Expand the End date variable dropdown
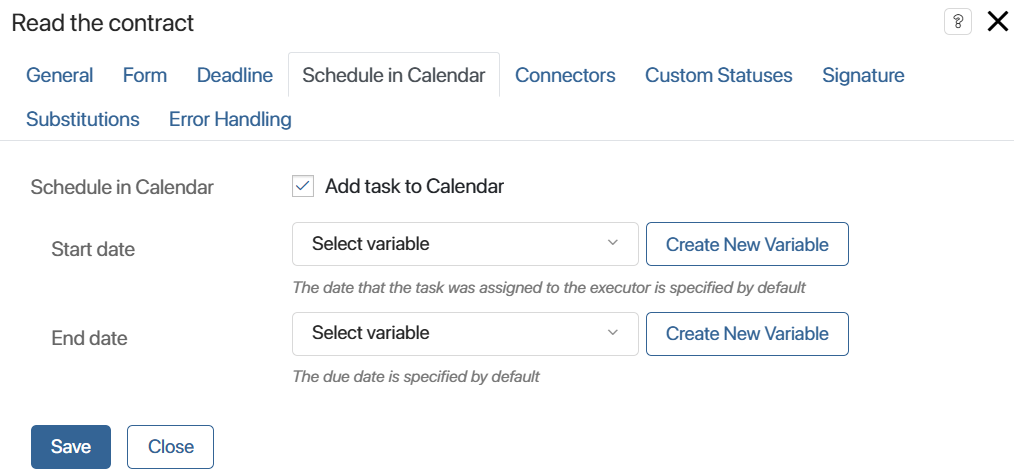The image size is (1014, 475). coord(465,333)
